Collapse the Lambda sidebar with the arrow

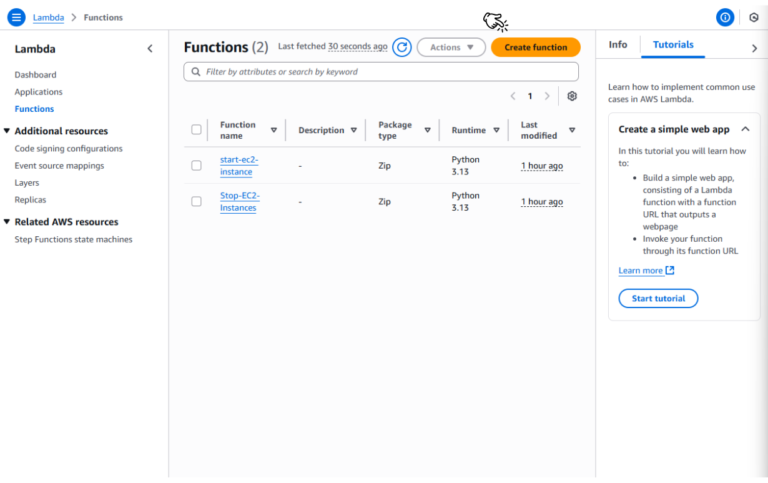coord(150,48)
